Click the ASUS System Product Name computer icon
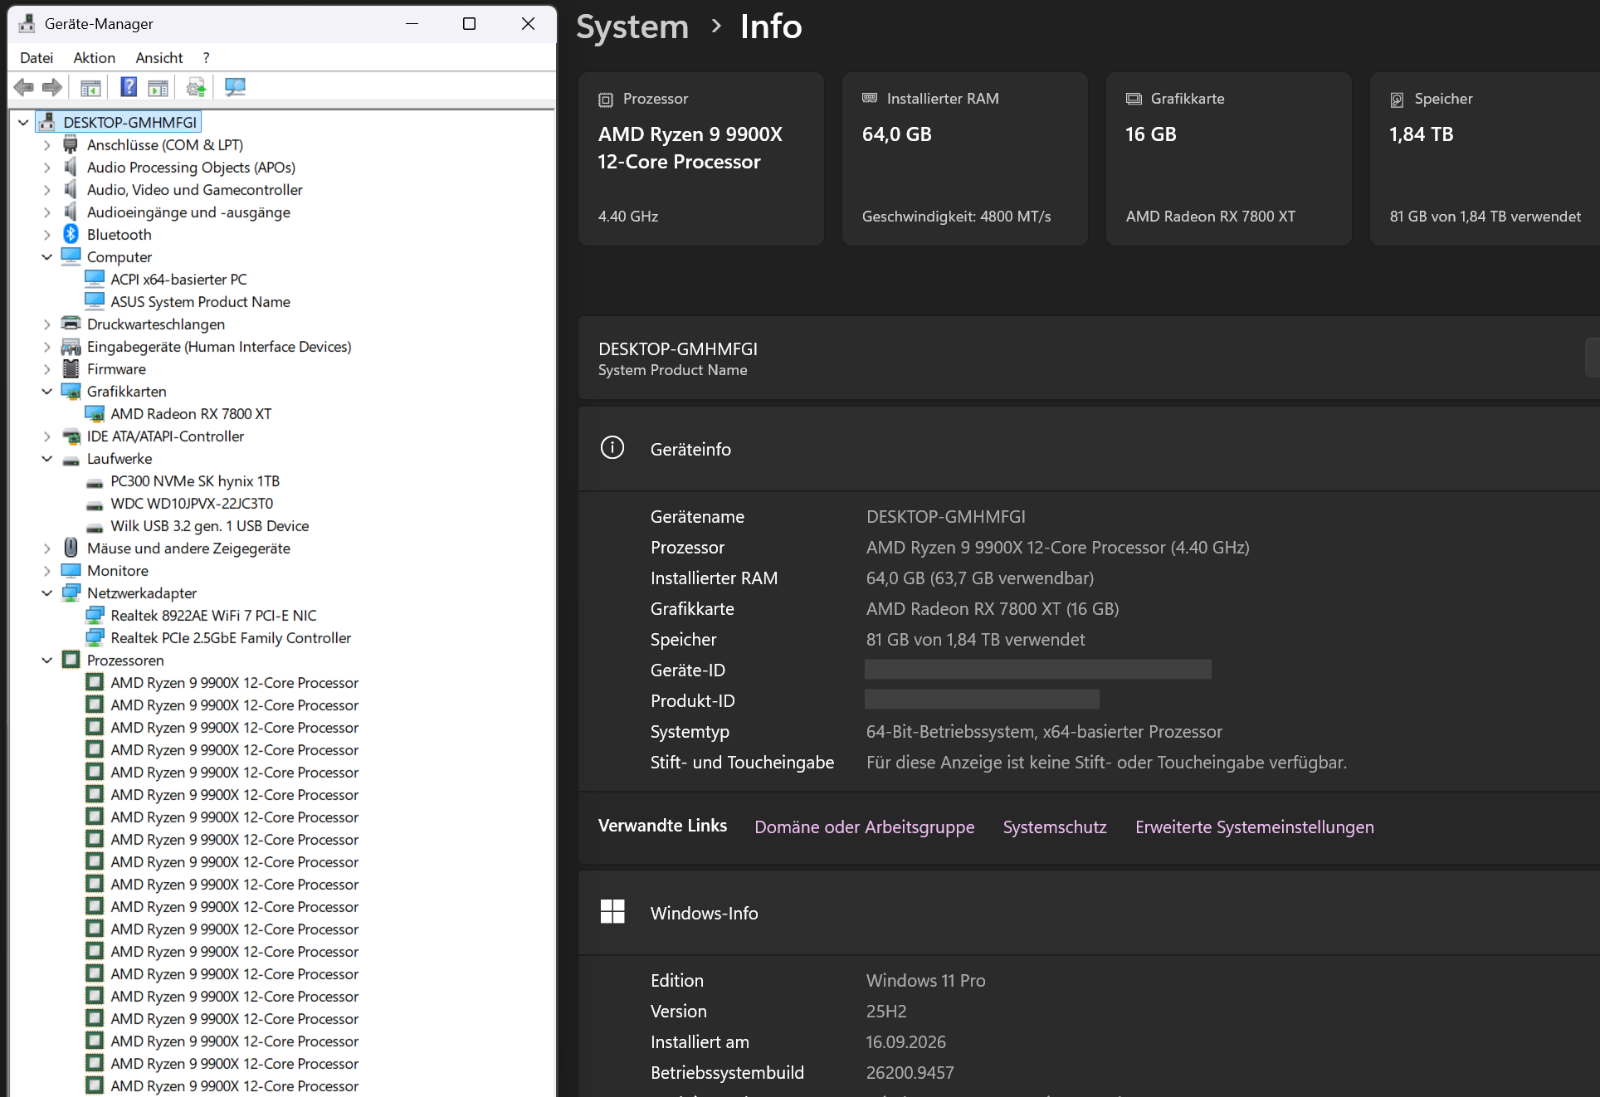1600x1097 pixels. tap(95, 301)
